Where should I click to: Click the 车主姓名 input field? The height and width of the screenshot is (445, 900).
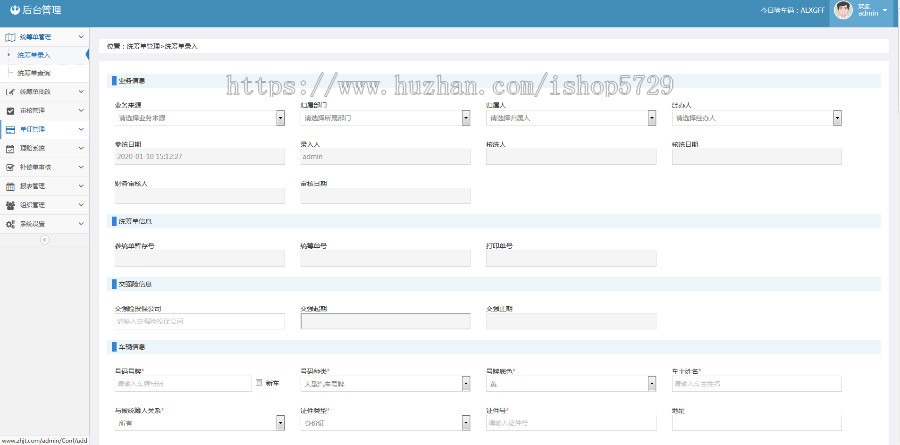pos(757,384)
